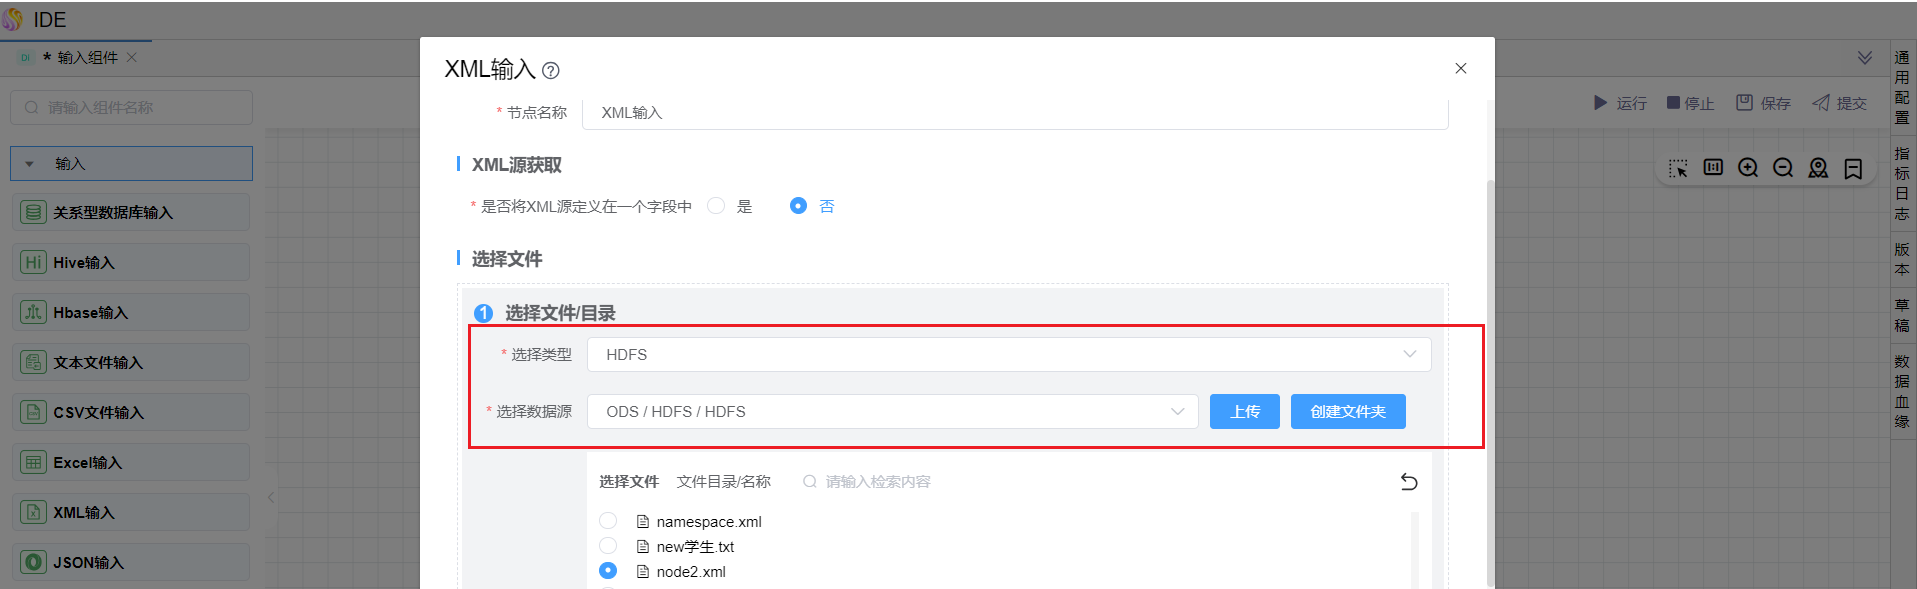The width and height of the screenshot is (1917, 589).
Task: Click the Submit (提交) paper plane icon
Action: click(1821, 103)
